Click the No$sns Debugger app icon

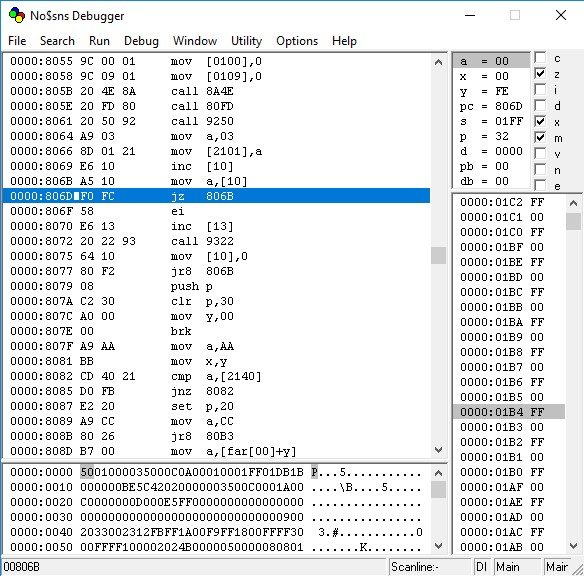17,16
